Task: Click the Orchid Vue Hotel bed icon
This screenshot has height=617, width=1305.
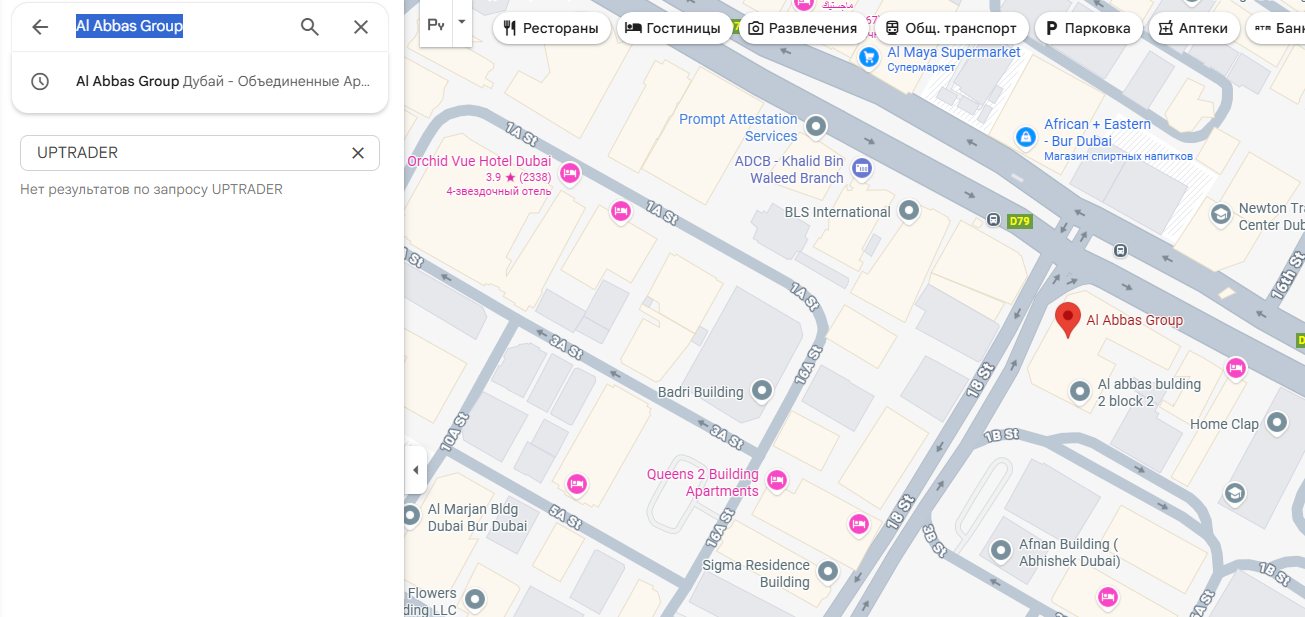Action: pos(570,173)
